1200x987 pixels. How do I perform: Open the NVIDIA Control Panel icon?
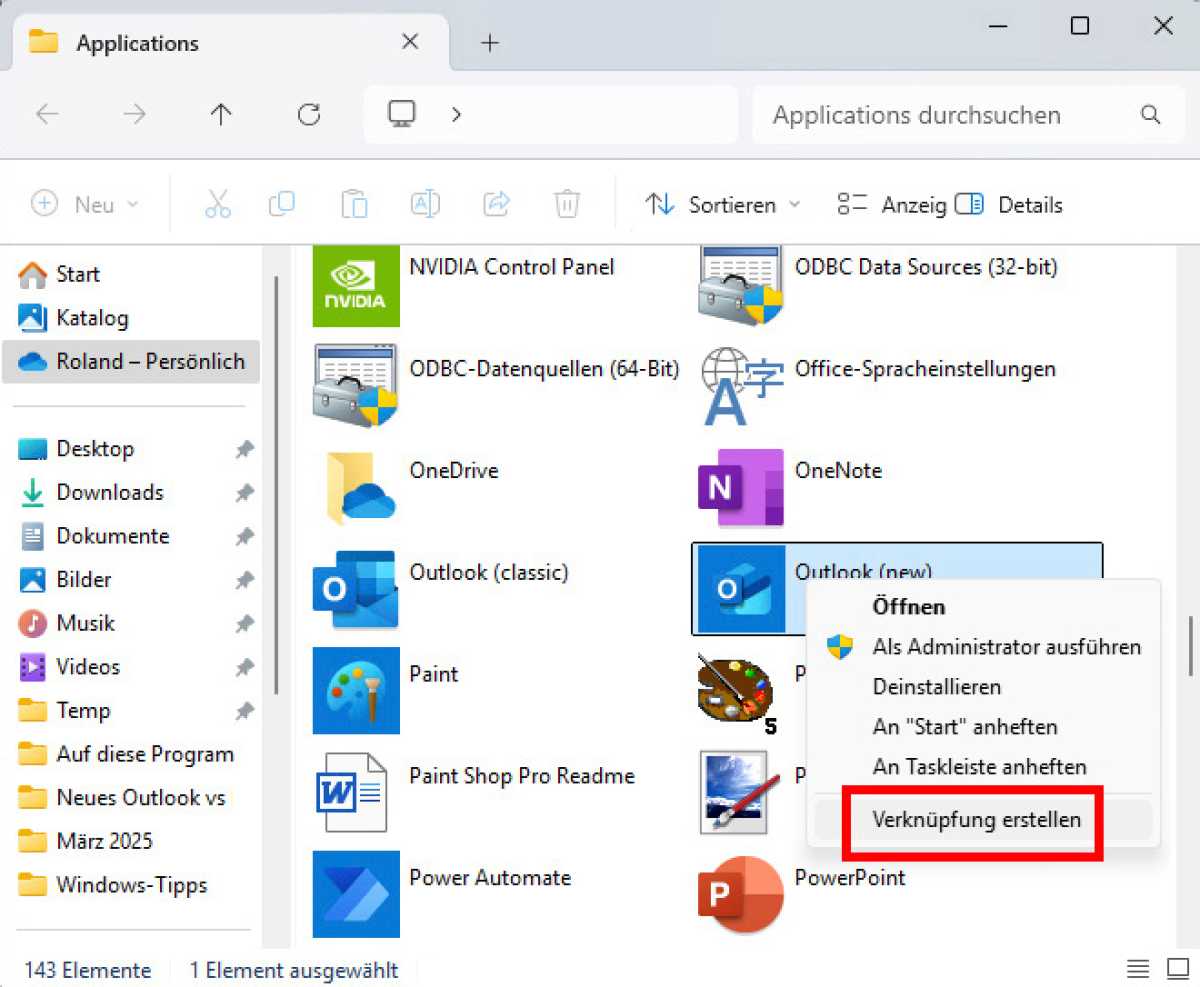click(356, 285)
